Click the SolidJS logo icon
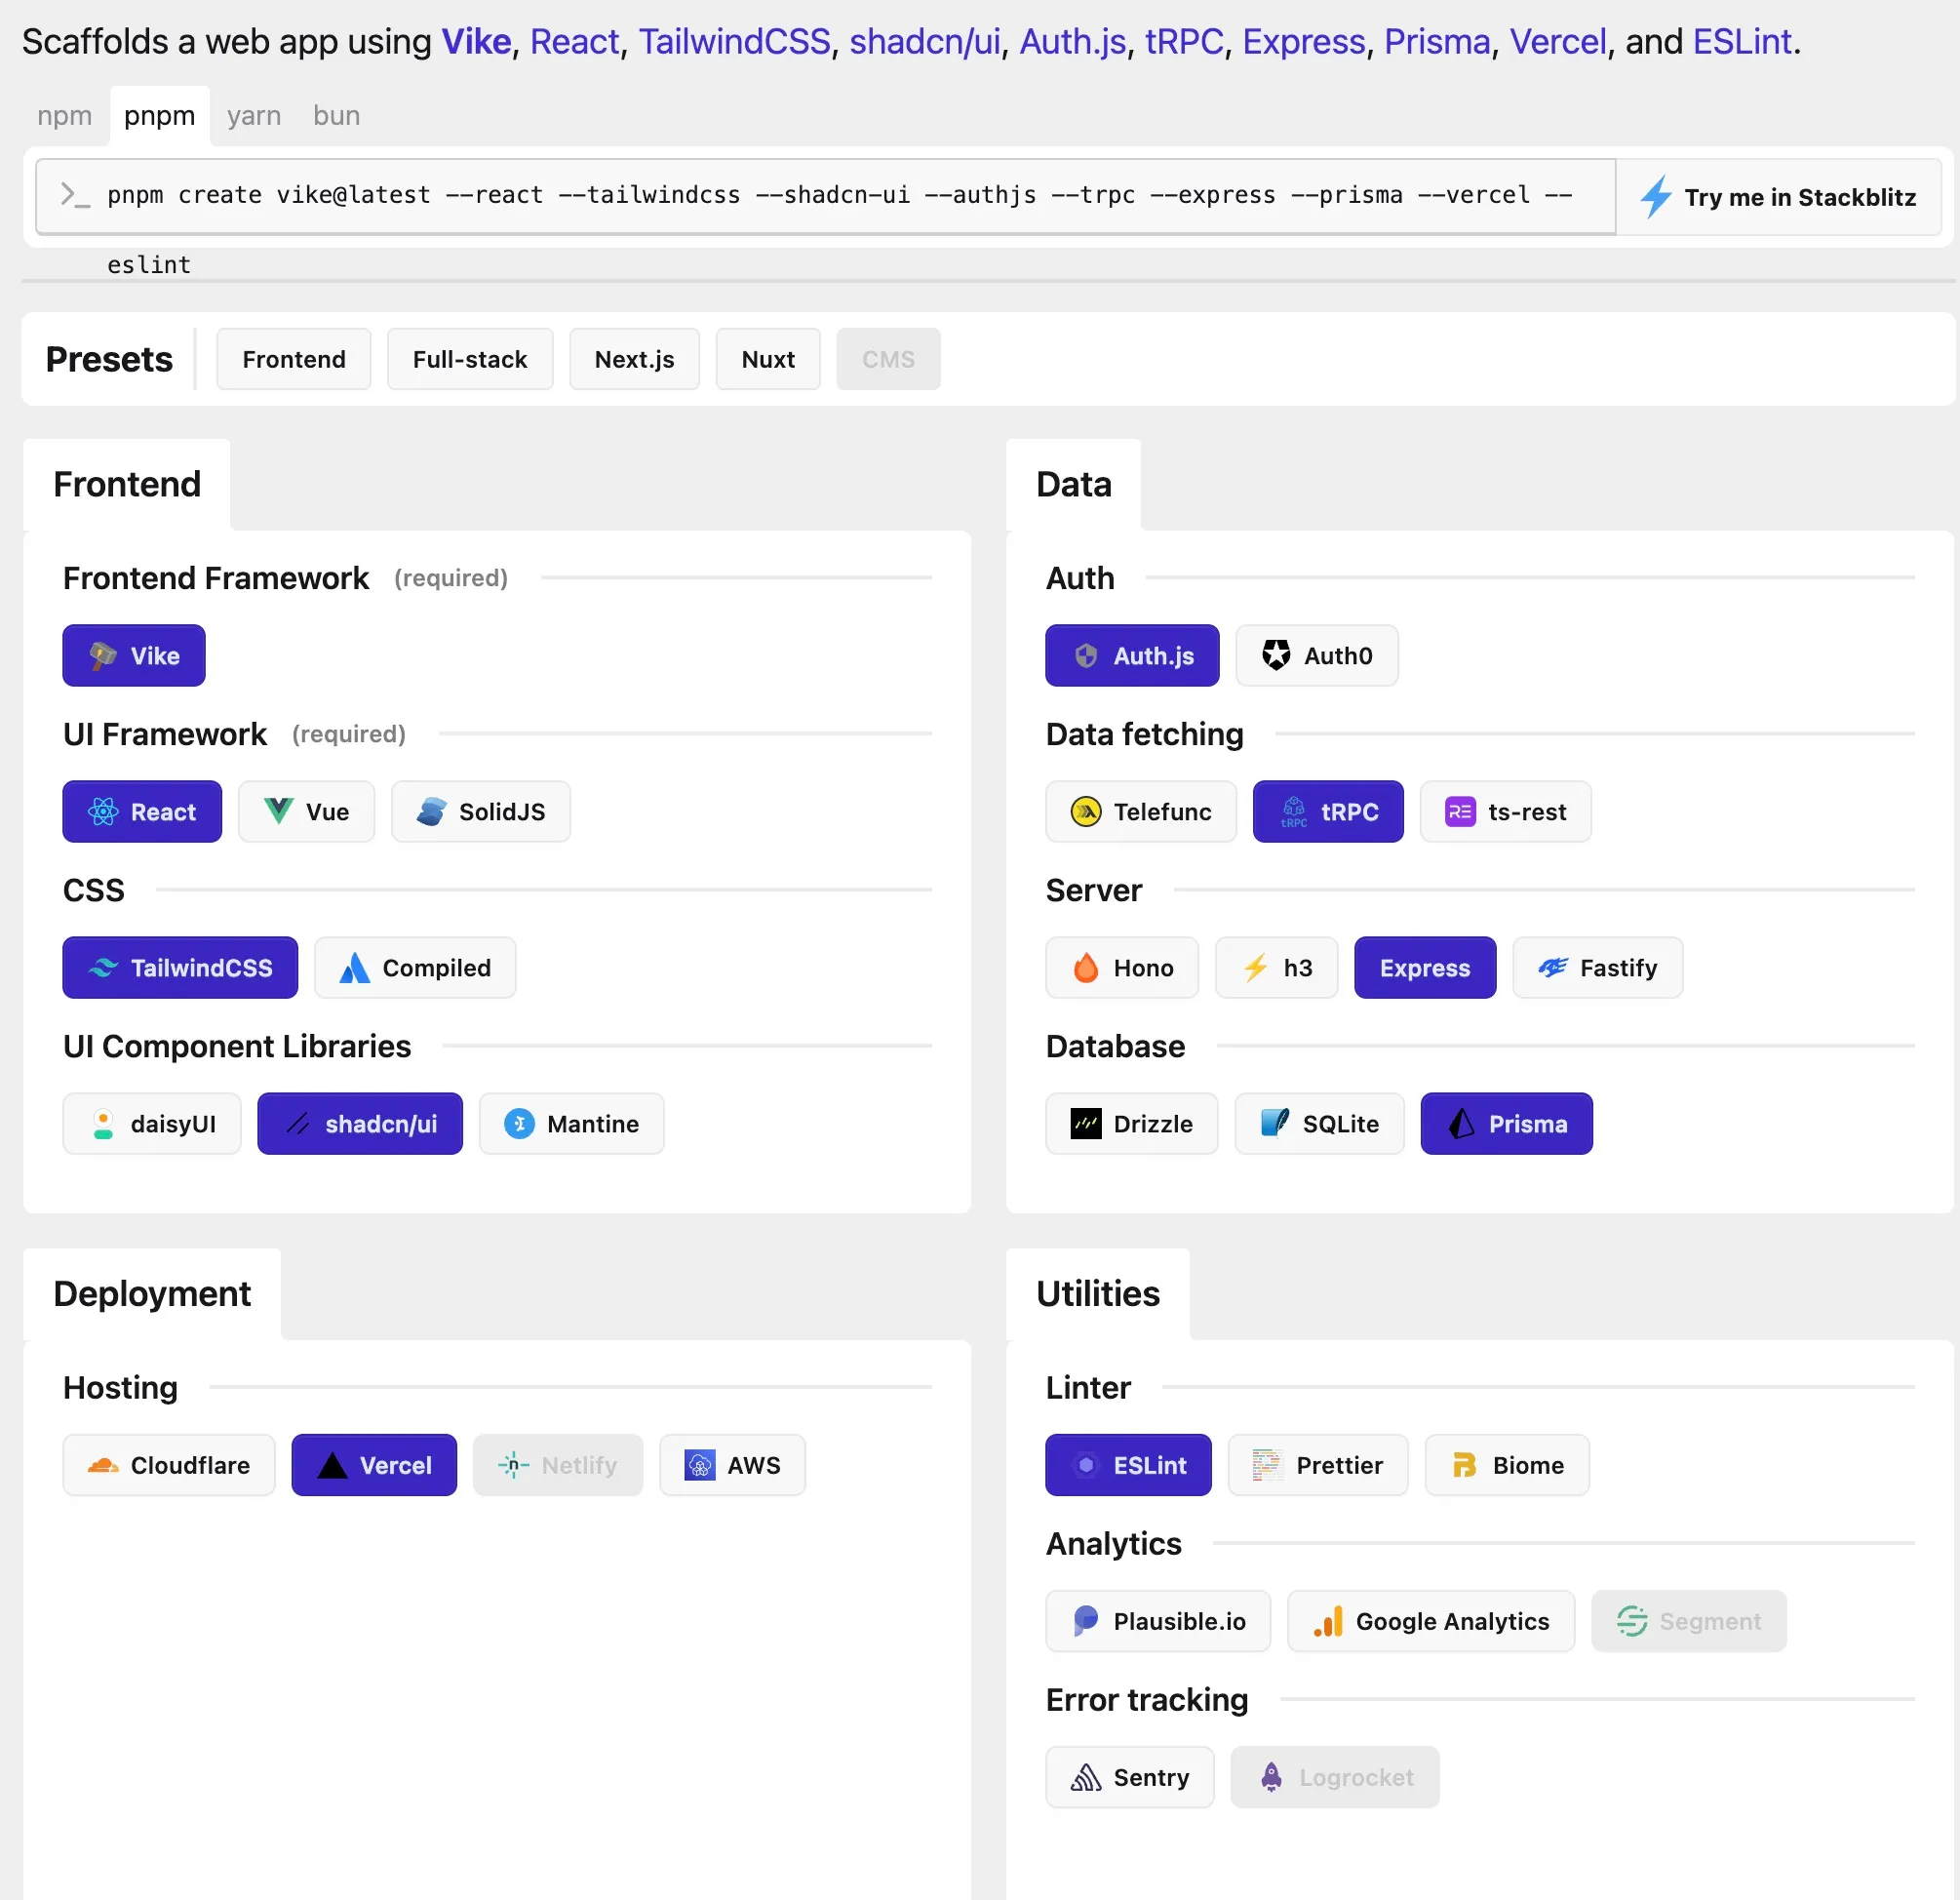This screenshot has height=1900, width=1960. [431, 811]
